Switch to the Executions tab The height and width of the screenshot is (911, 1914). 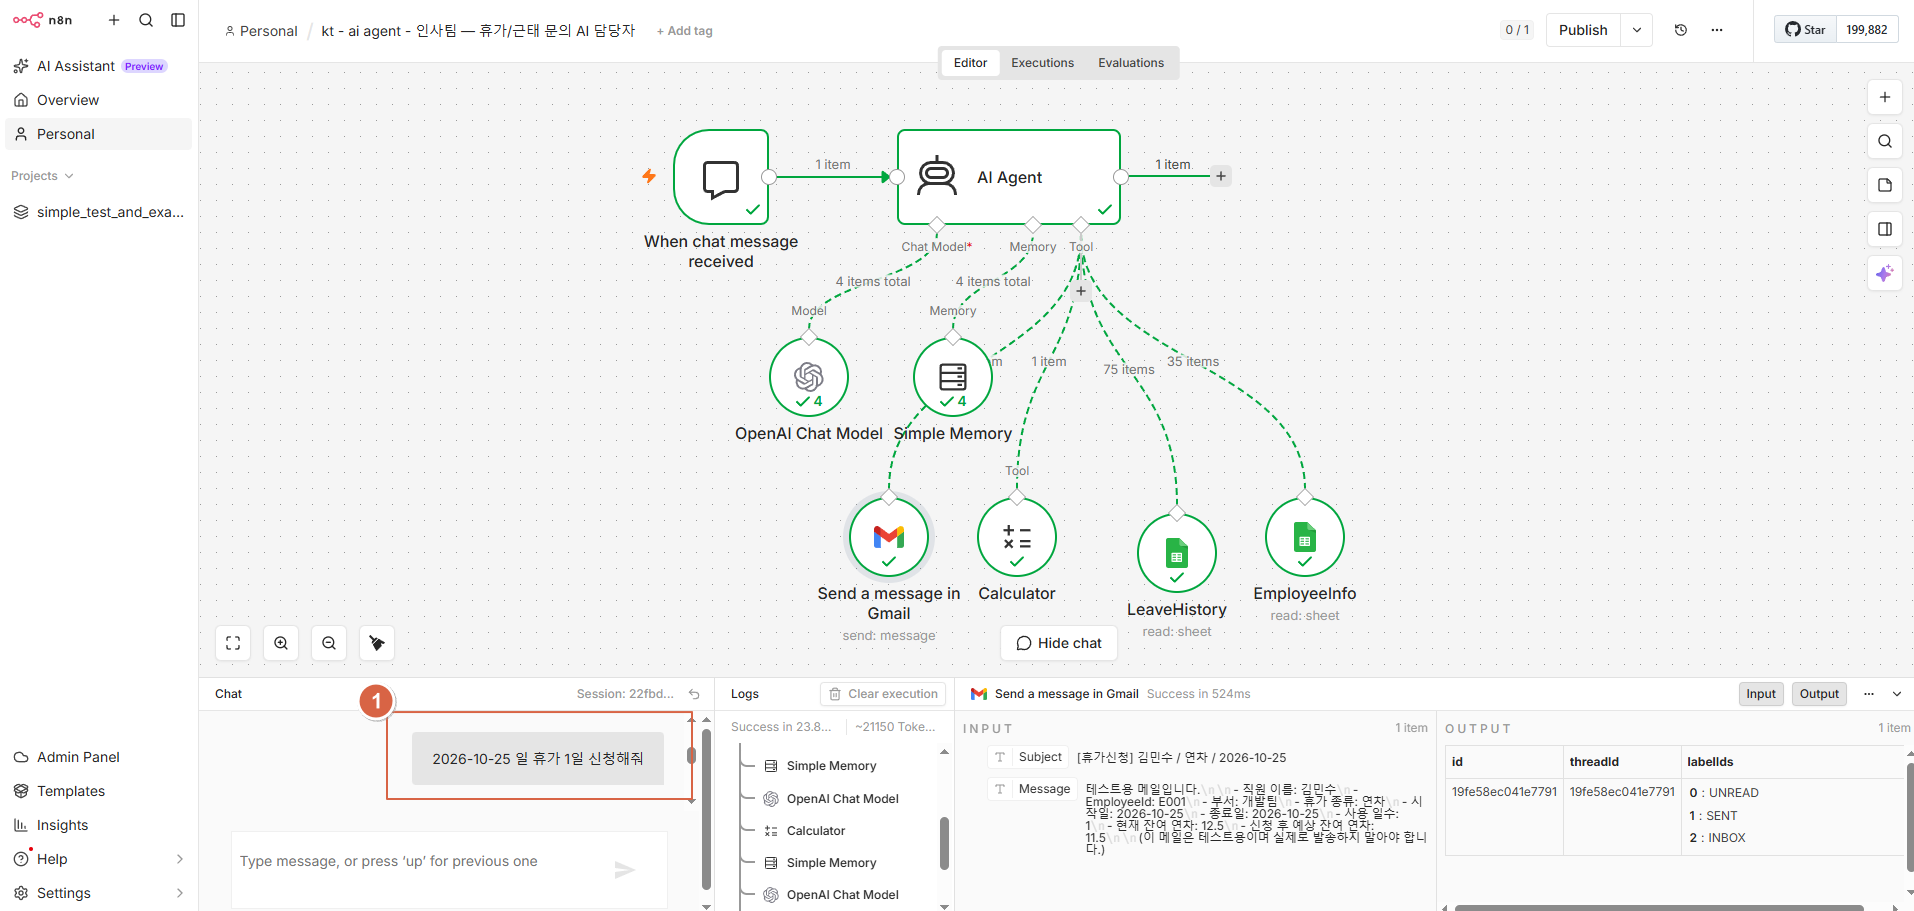pos(1042,63)
